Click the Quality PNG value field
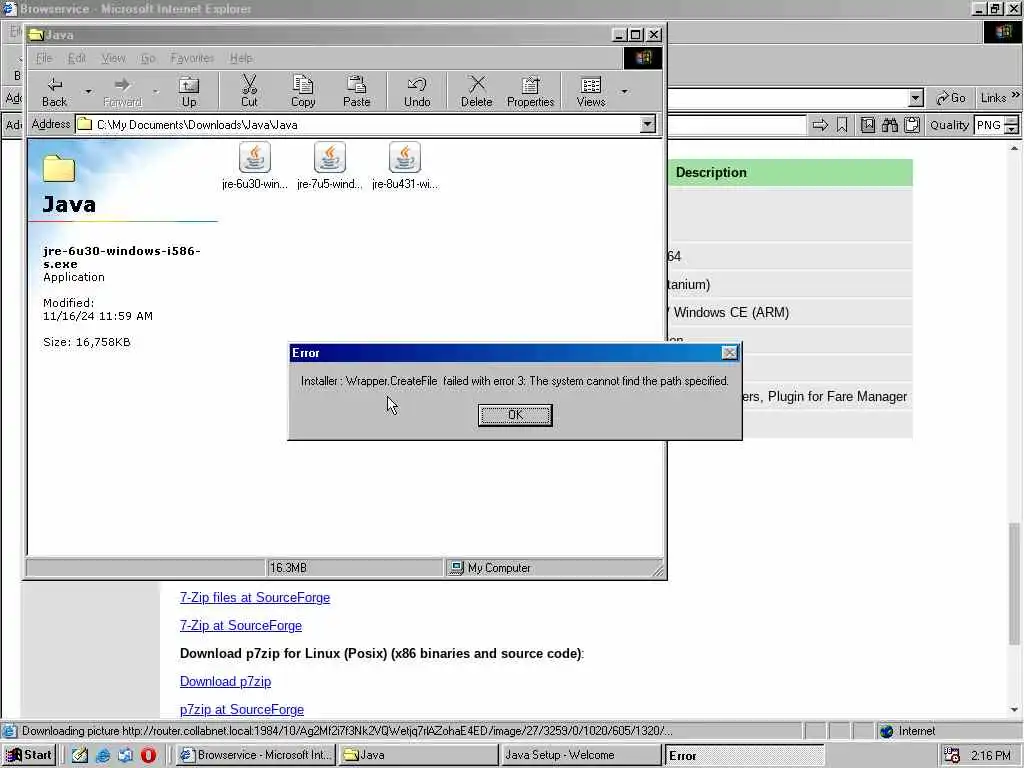This screenshot has width=1024, height=768. [x=989, y=125]
